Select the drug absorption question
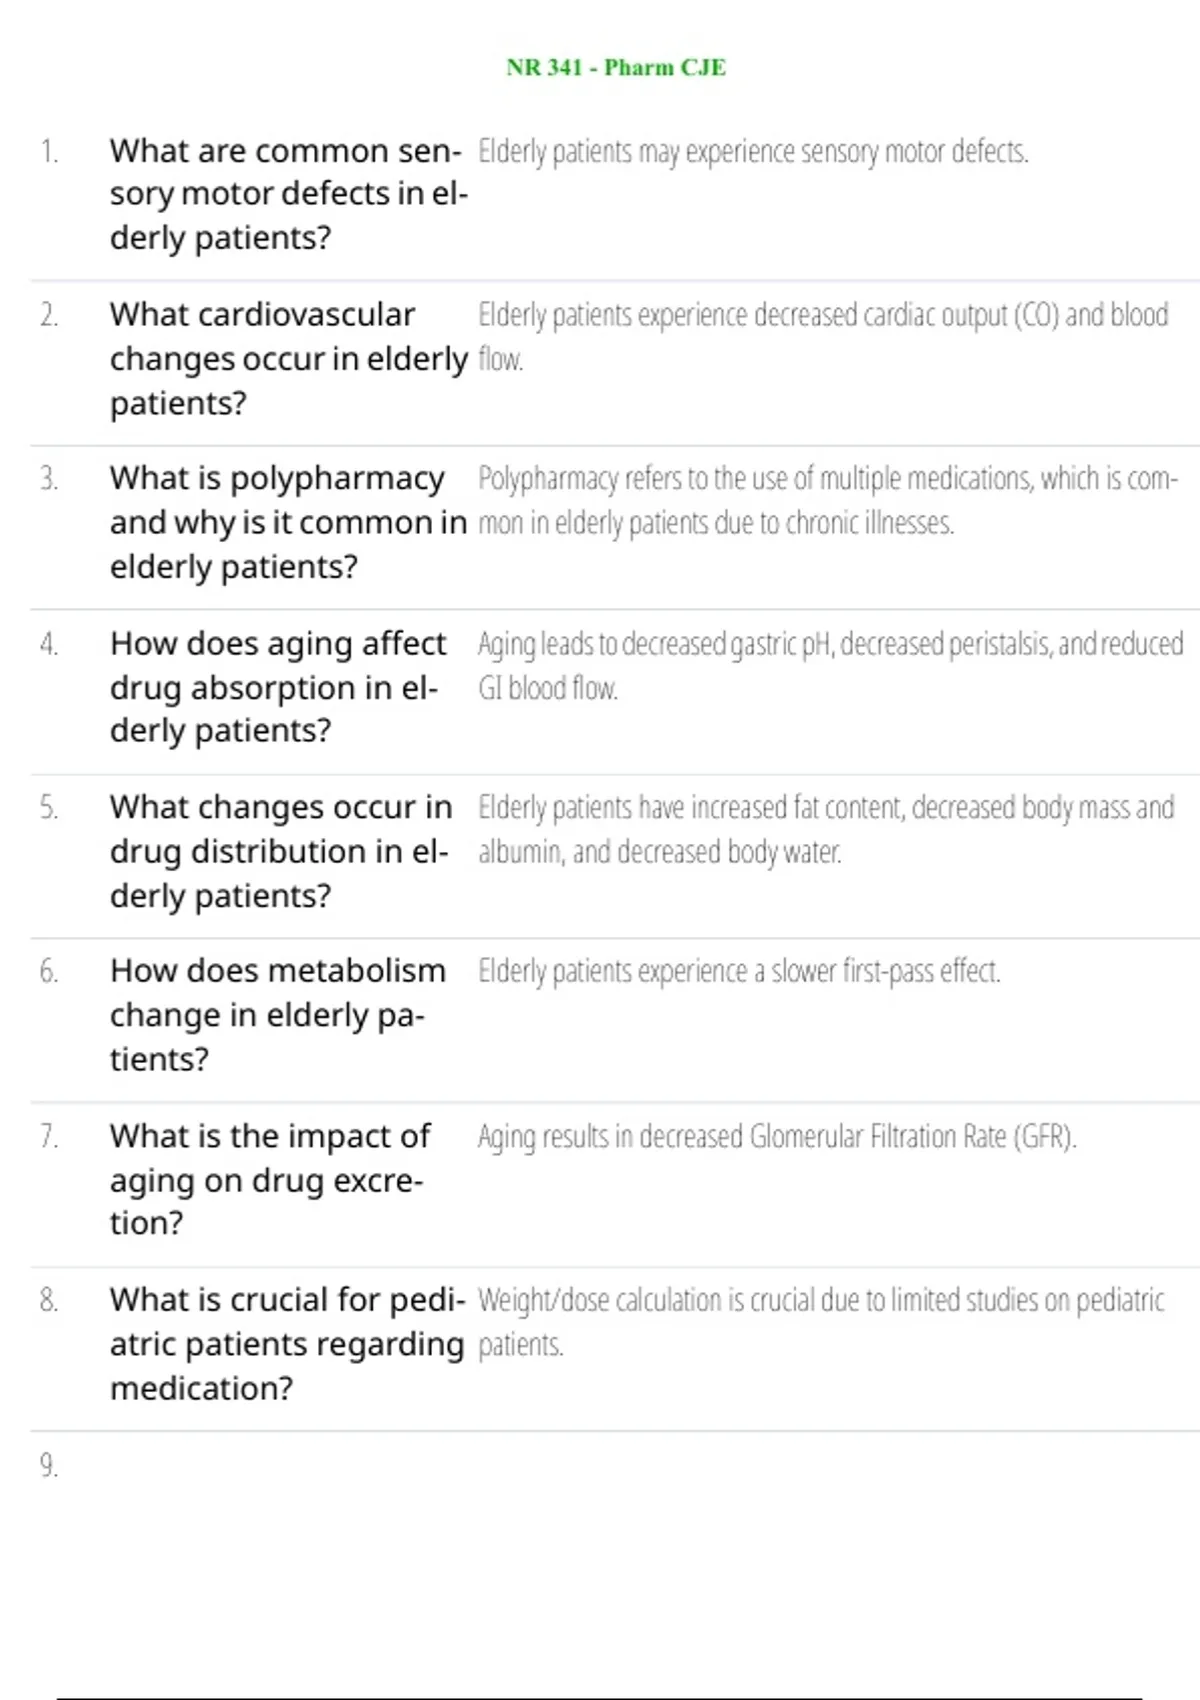 click(x=278, y=687)
